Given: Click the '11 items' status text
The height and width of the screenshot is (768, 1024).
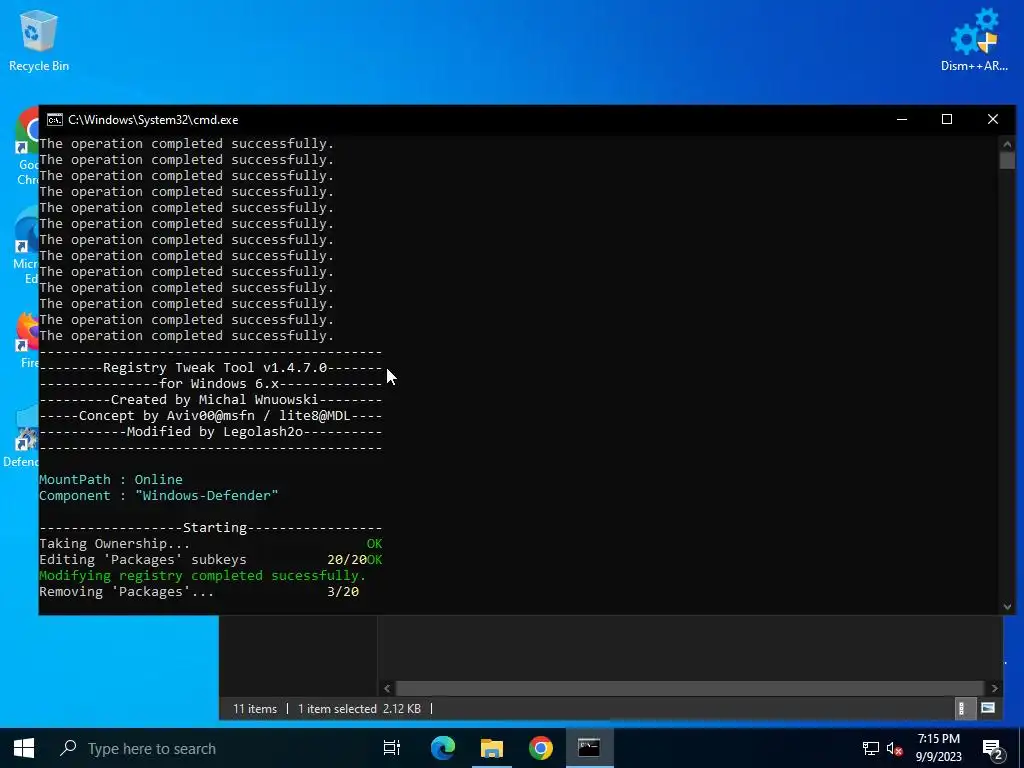Looking at the screenshot, I should pyautogui.click(x=255, y=709).
